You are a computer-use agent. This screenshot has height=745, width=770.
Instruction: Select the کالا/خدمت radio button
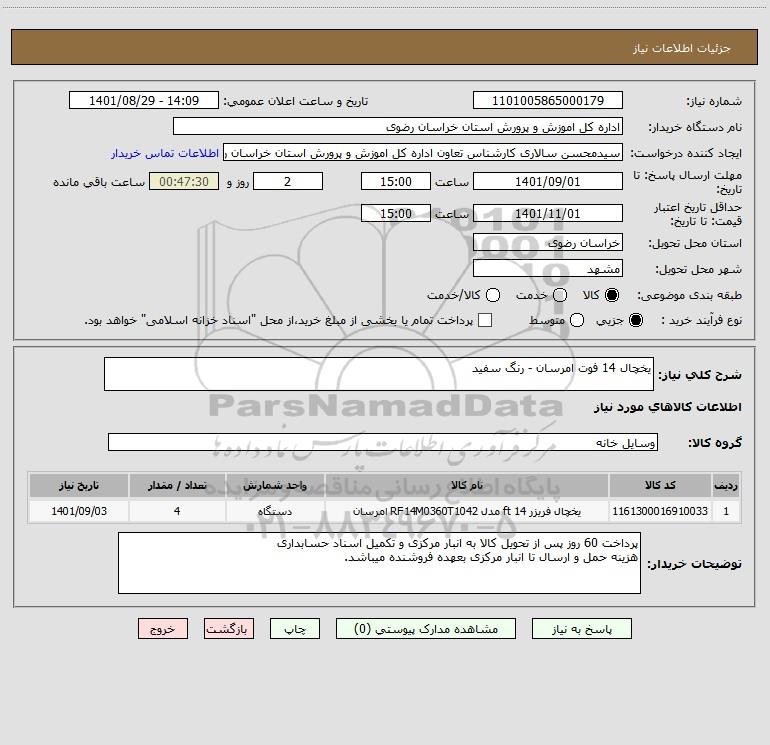(493, 295)
